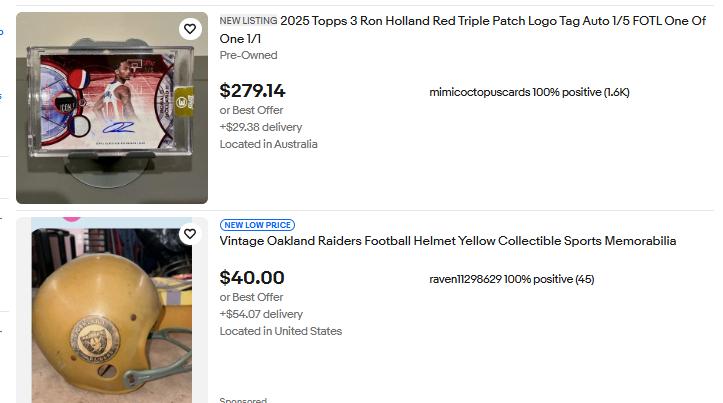723x403 pixels.
Task: Add Ron Holland card to watchlist via heart
Action: 190,30
